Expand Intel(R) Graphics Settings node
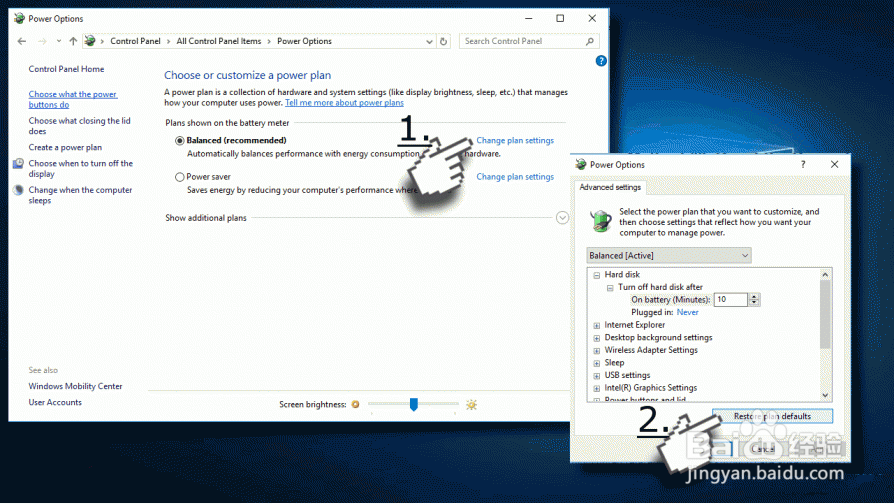The image size is (894, 504). [x=596, y=388]
